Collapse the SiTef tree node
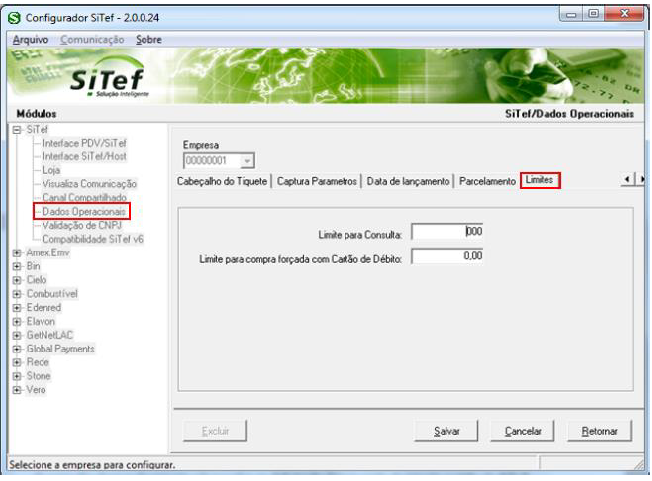652x481 pixels. coord(17,130)
